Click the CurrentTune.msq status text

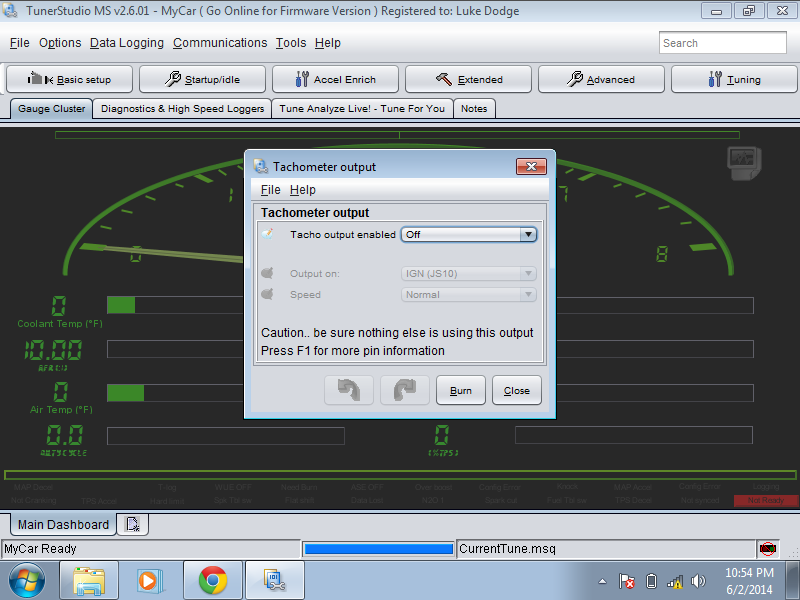[507, 549]
